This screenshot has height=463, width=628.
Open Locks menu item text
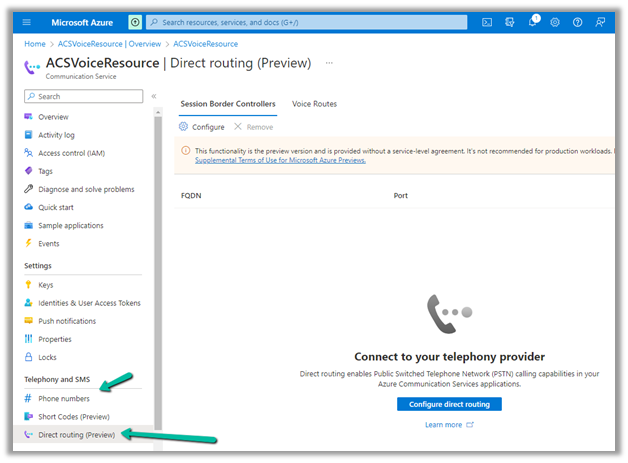(x=47, y=357)
